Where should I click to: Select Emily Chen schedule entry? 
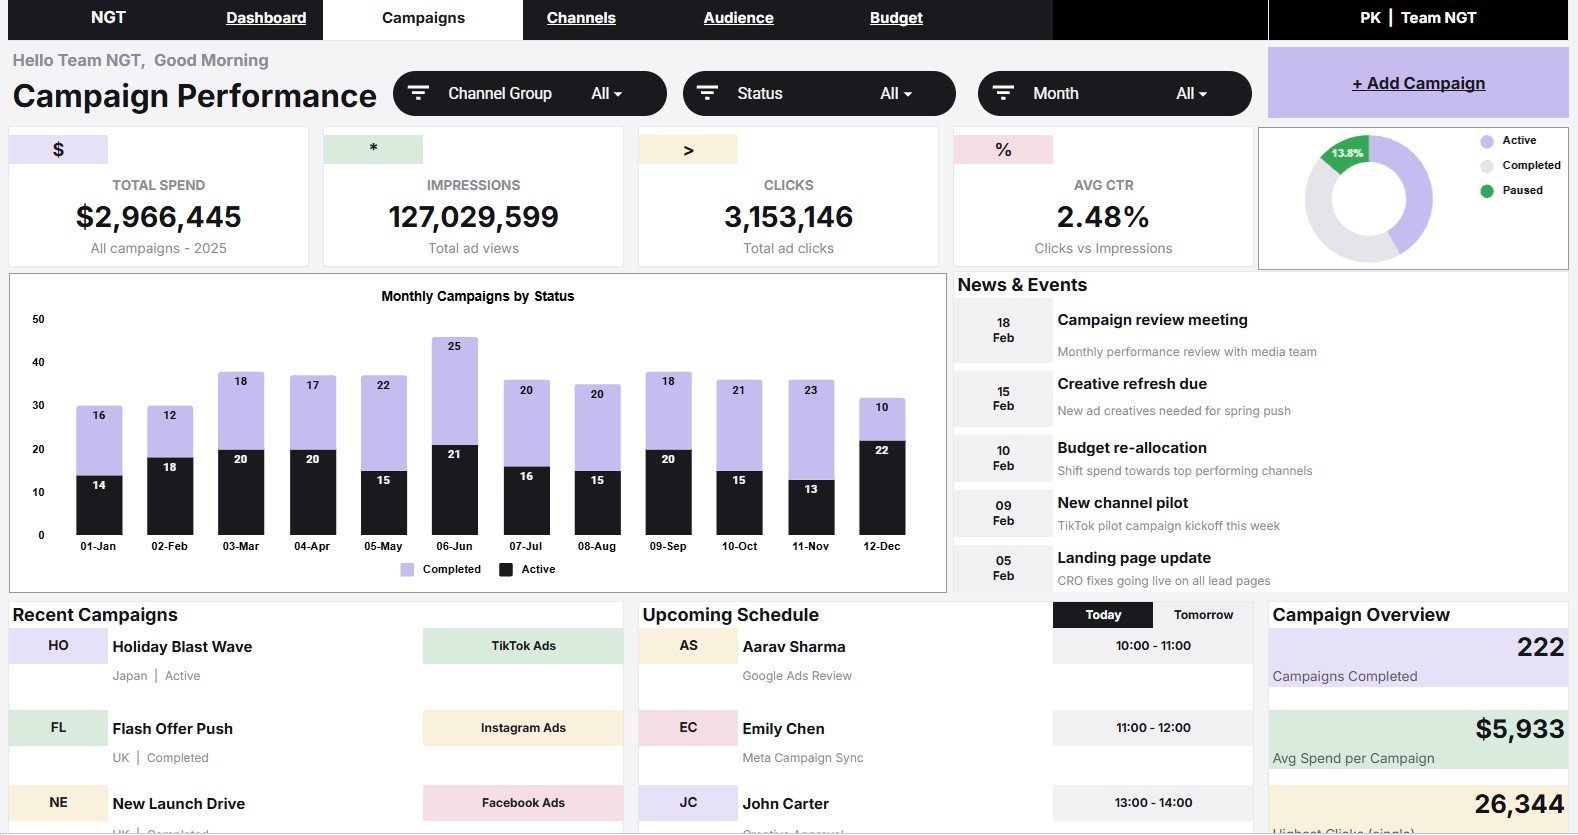[783, 729]
